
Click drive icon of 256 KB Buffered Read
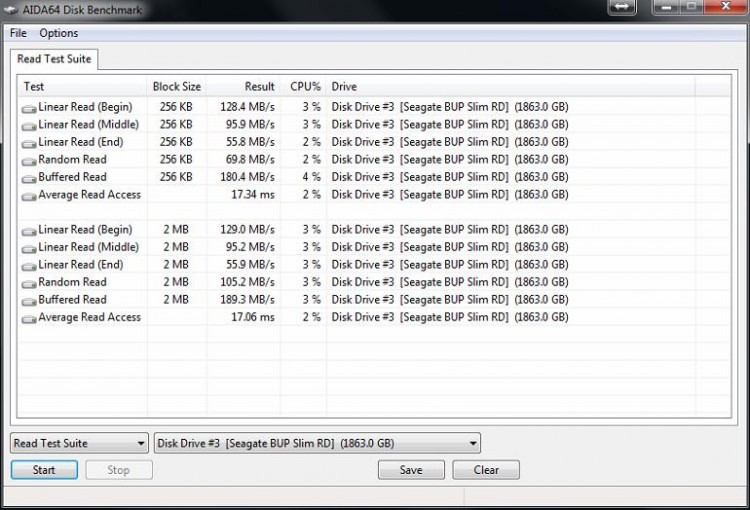point(29,179)
